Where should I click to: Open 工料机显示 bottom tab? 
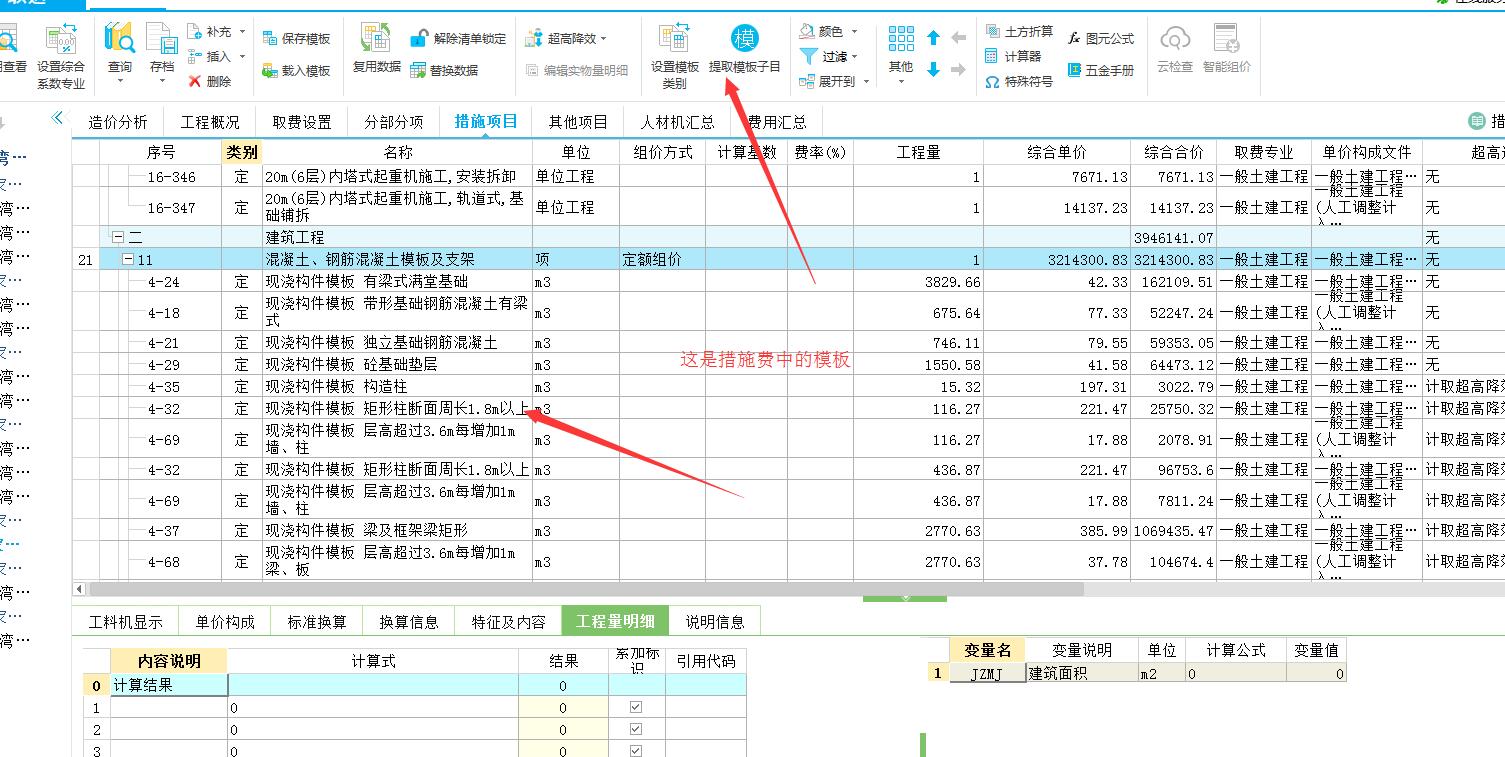[125, 622]
